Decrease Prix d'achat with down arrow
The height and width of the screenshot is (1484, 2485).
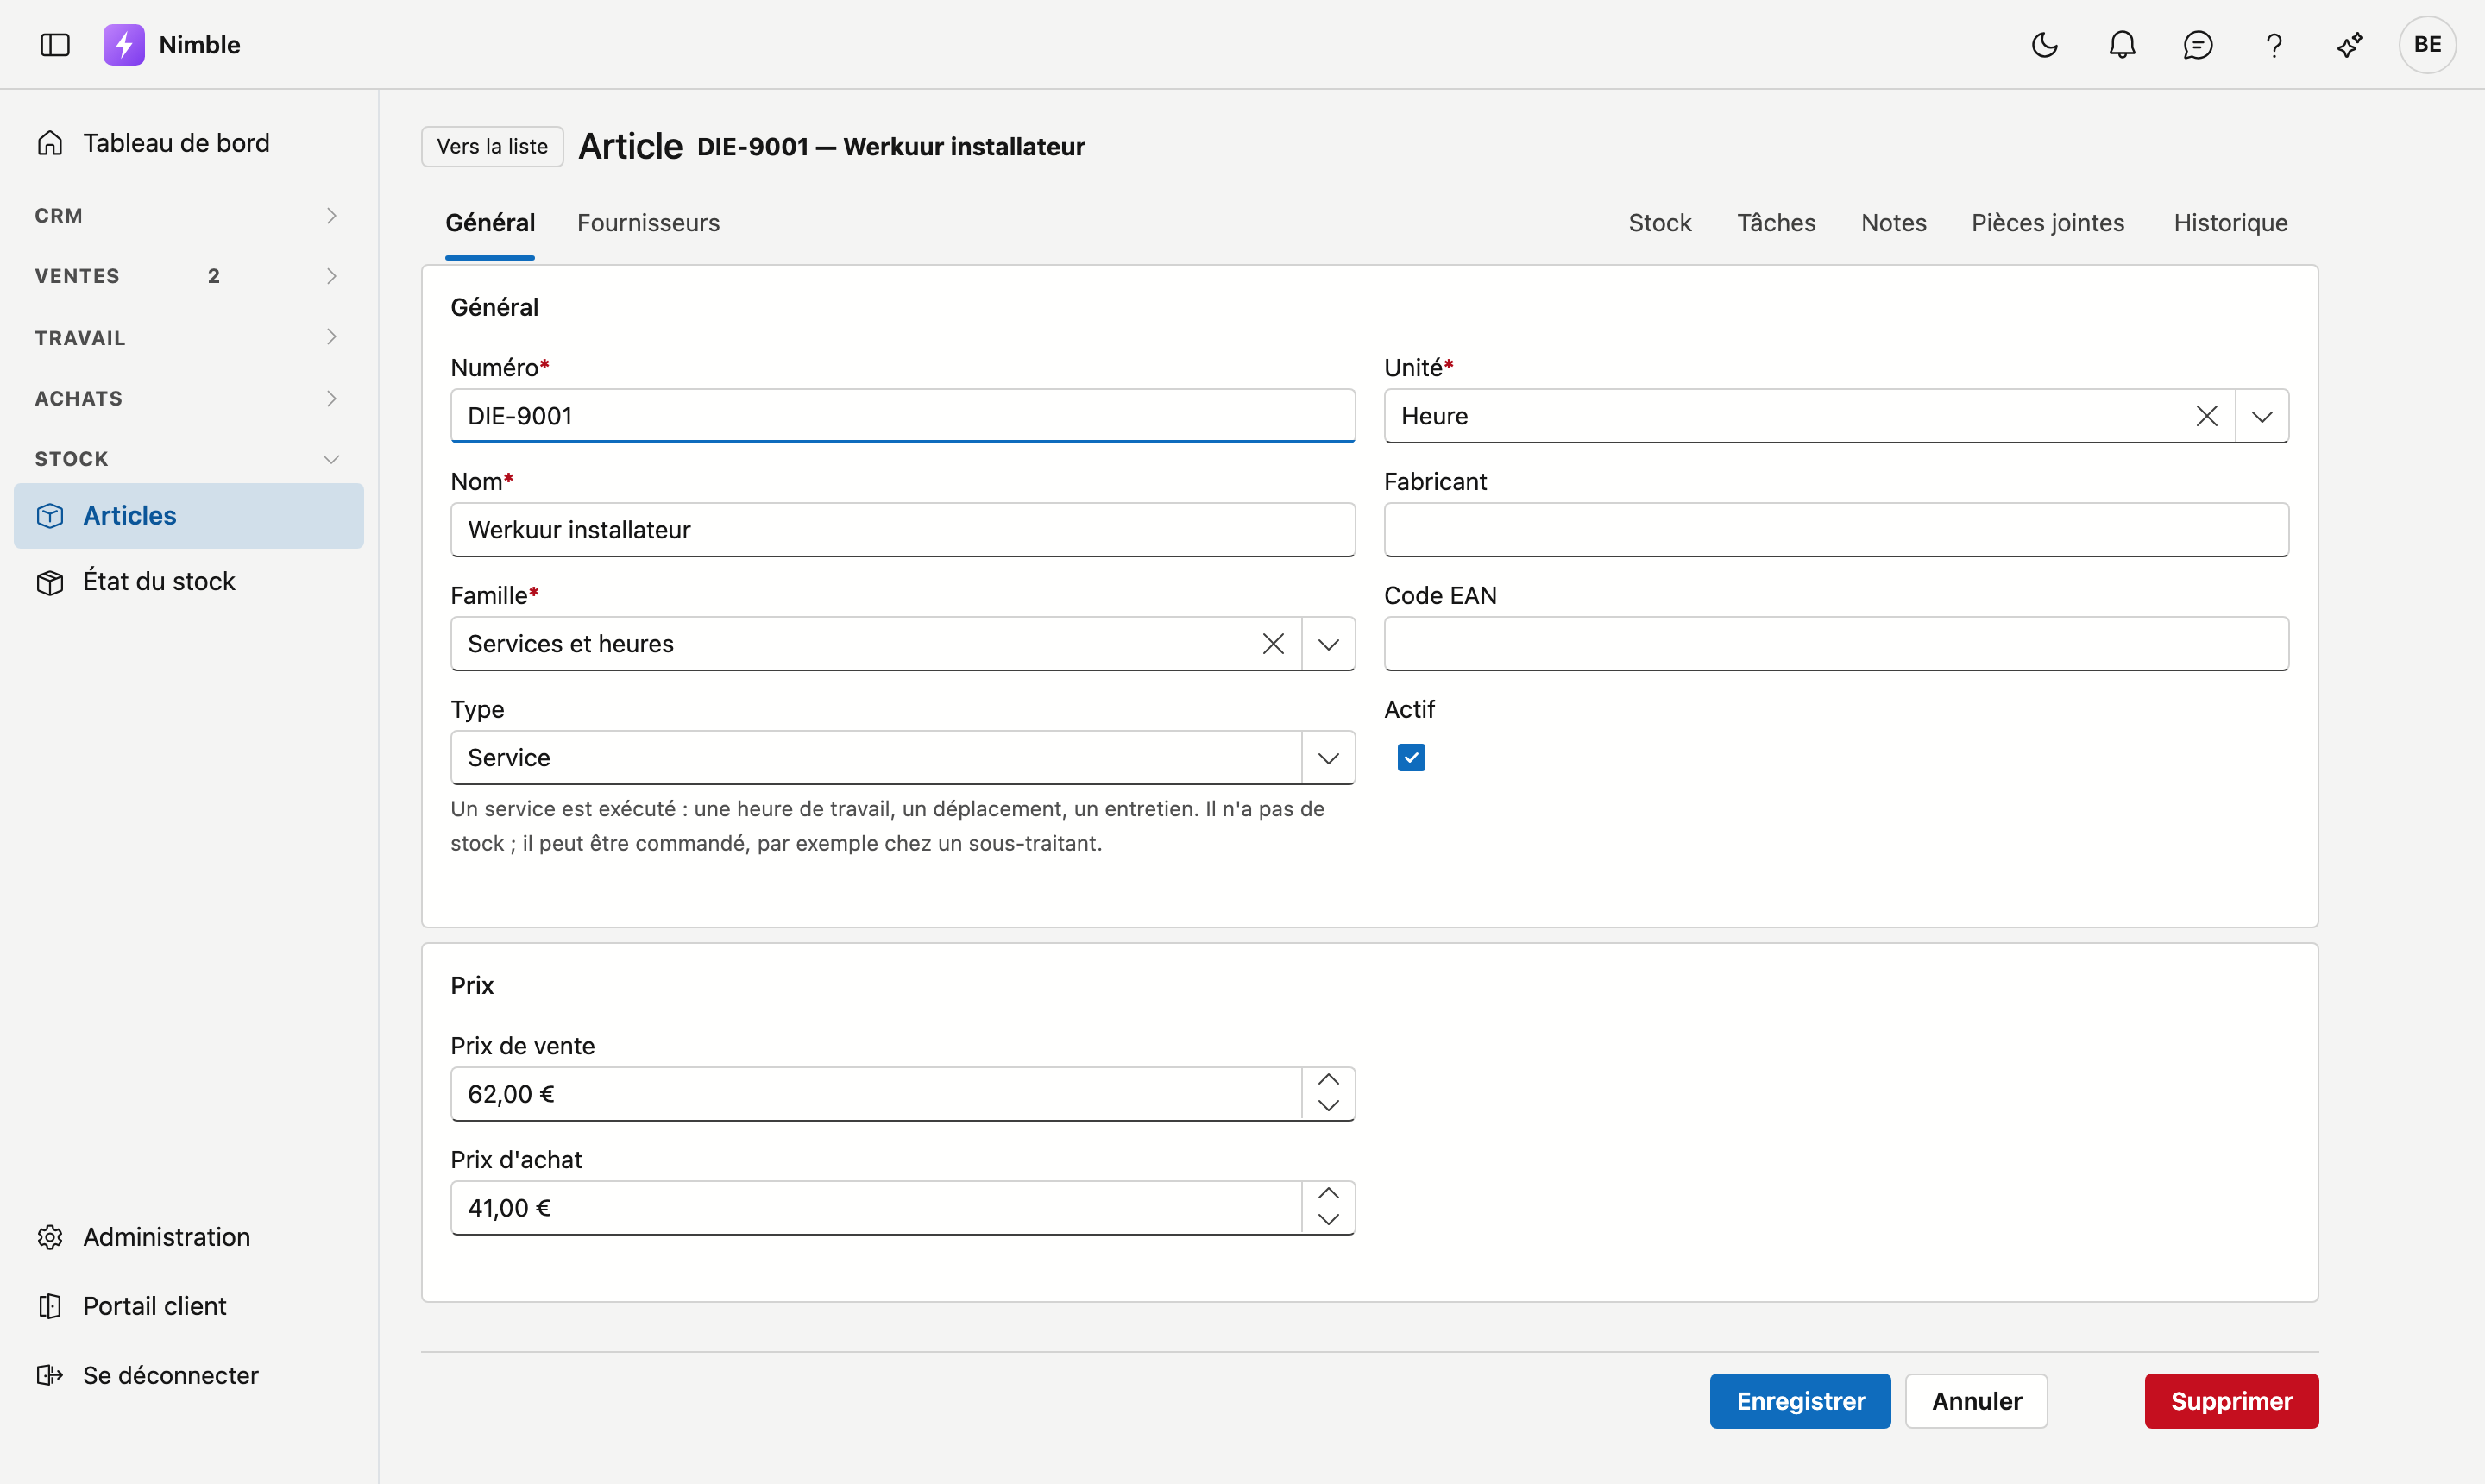click(x=1328, y=1220)
